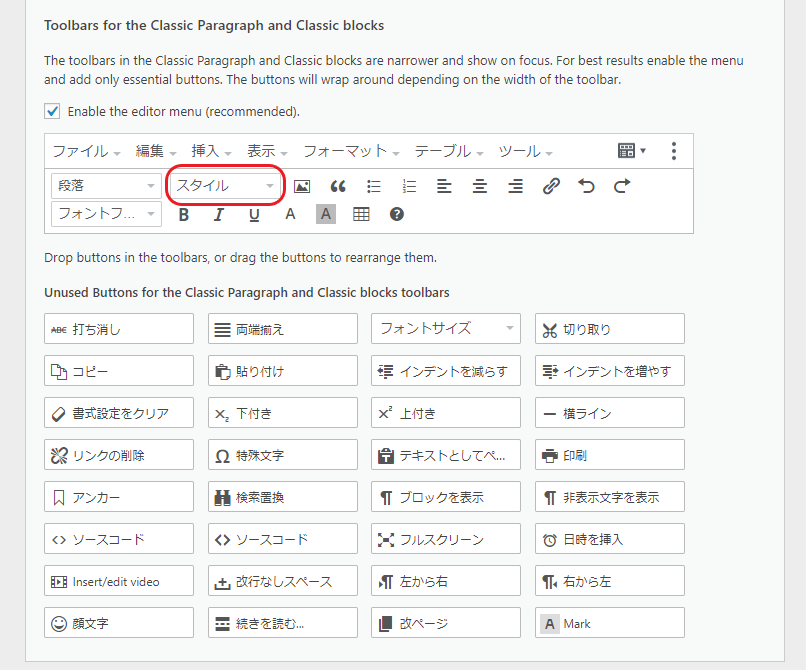Open the フォーマット menu

pos(351,151)
